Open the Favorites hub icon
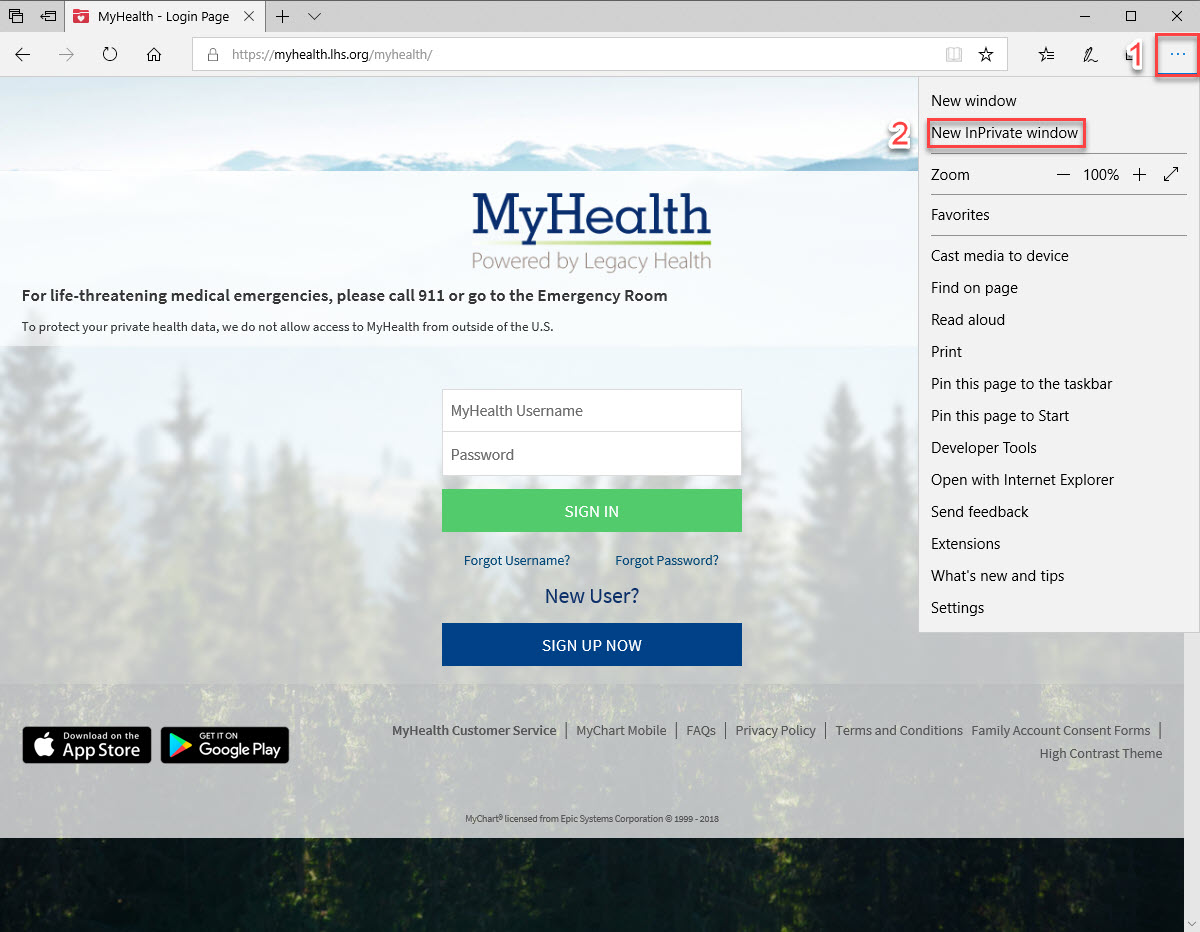The height and width of the screenshot is (932, 1200). [x=1046, y=55]
